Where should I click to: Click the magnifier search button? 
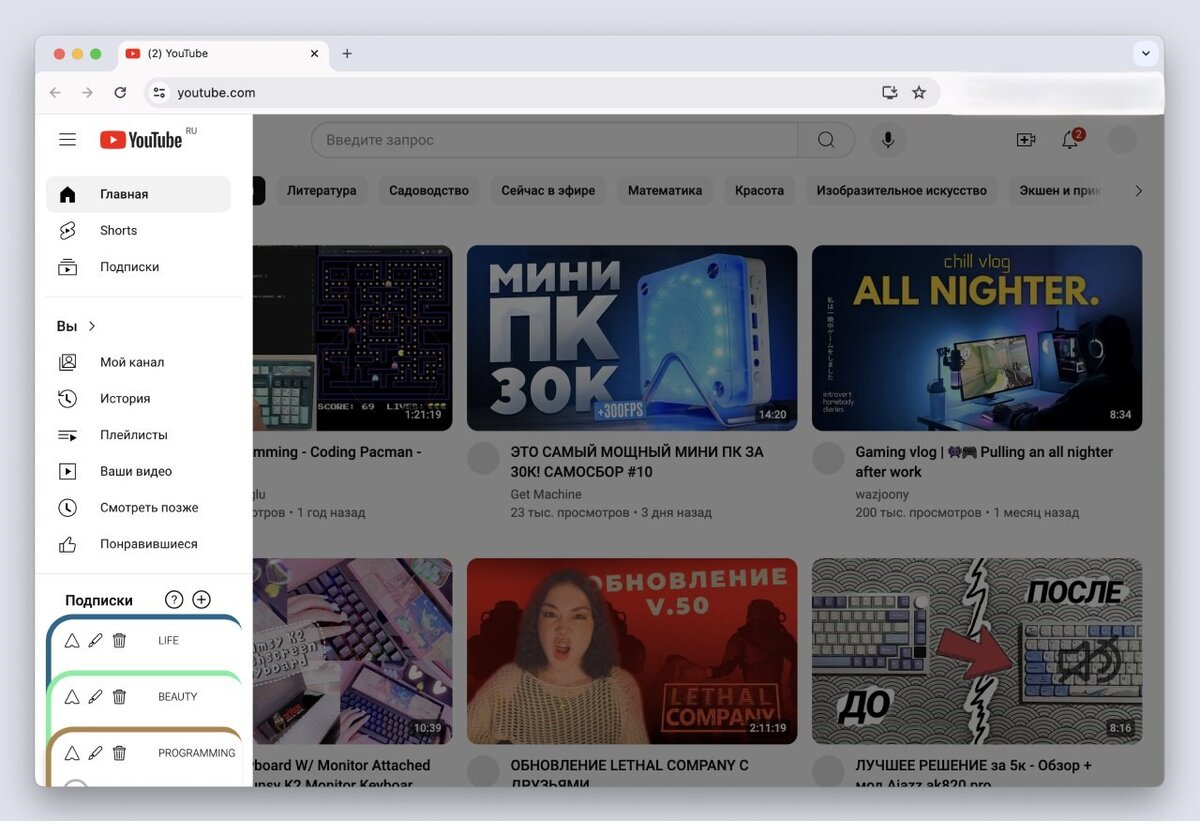826,140
